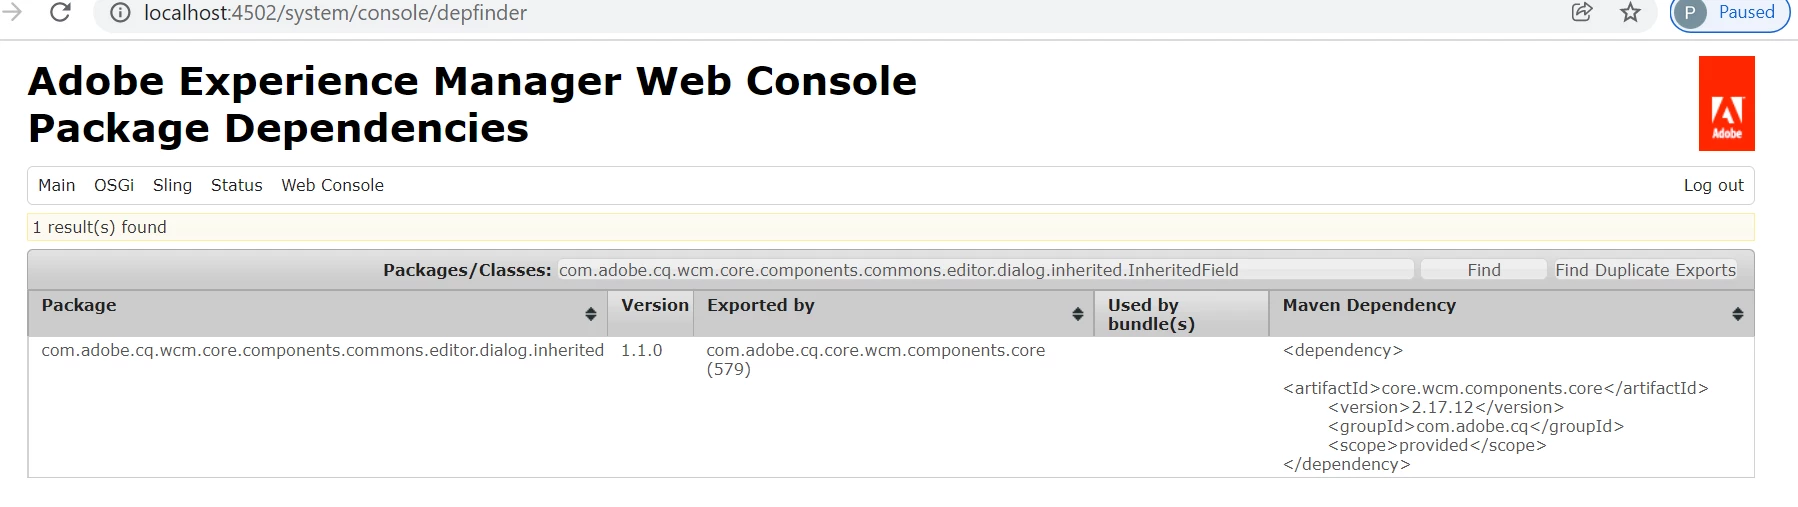Click the '1 result(s) found' message

100,227
